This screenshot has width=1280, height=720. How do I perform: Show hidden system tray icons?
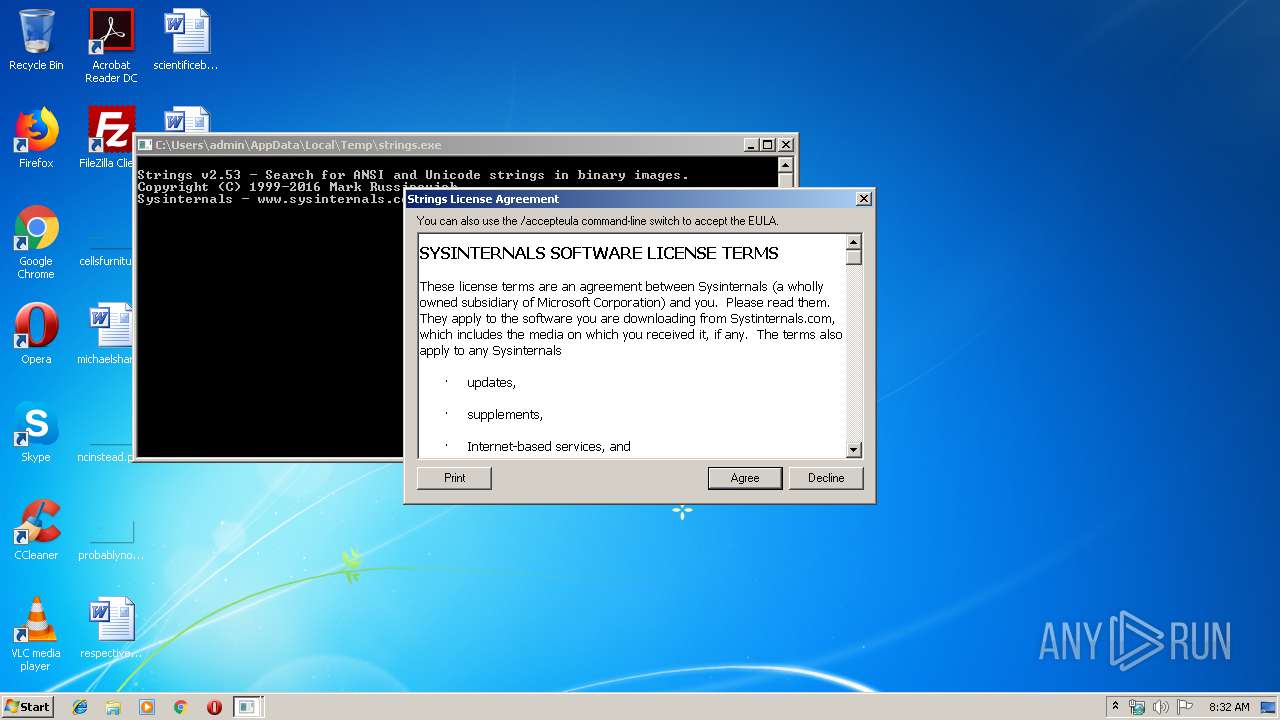click(1115, 707)
